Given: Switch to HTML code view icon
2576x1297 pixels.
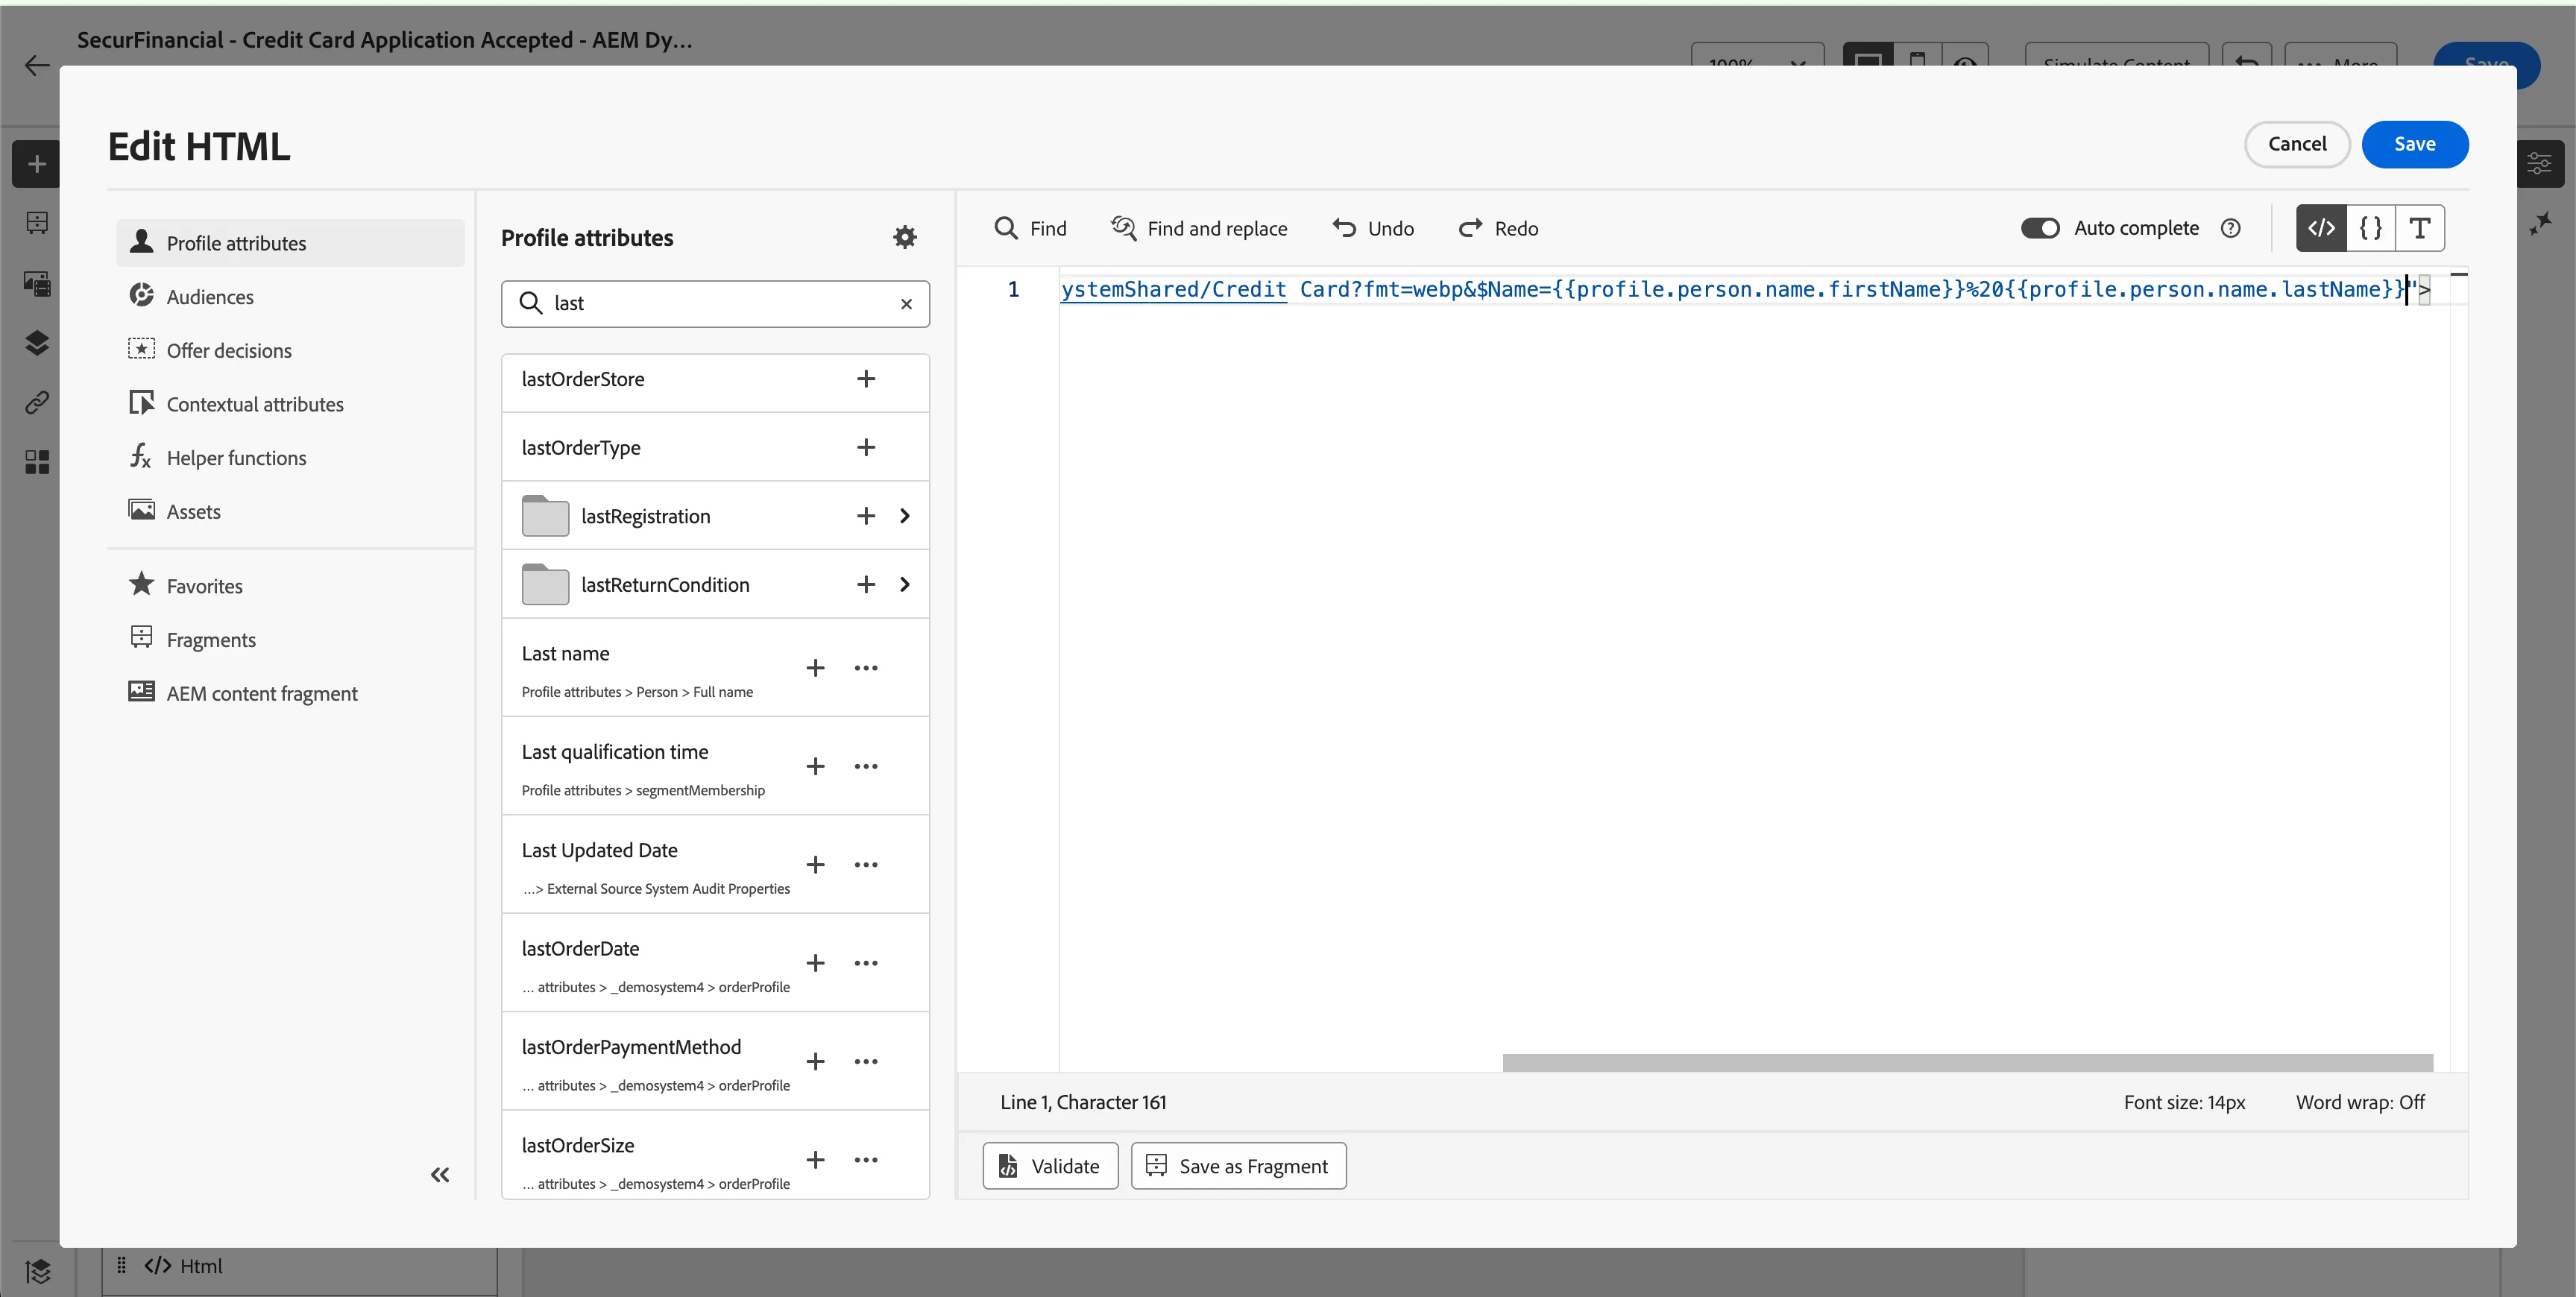Looking at the screenshot, I should coord(2321,228).
